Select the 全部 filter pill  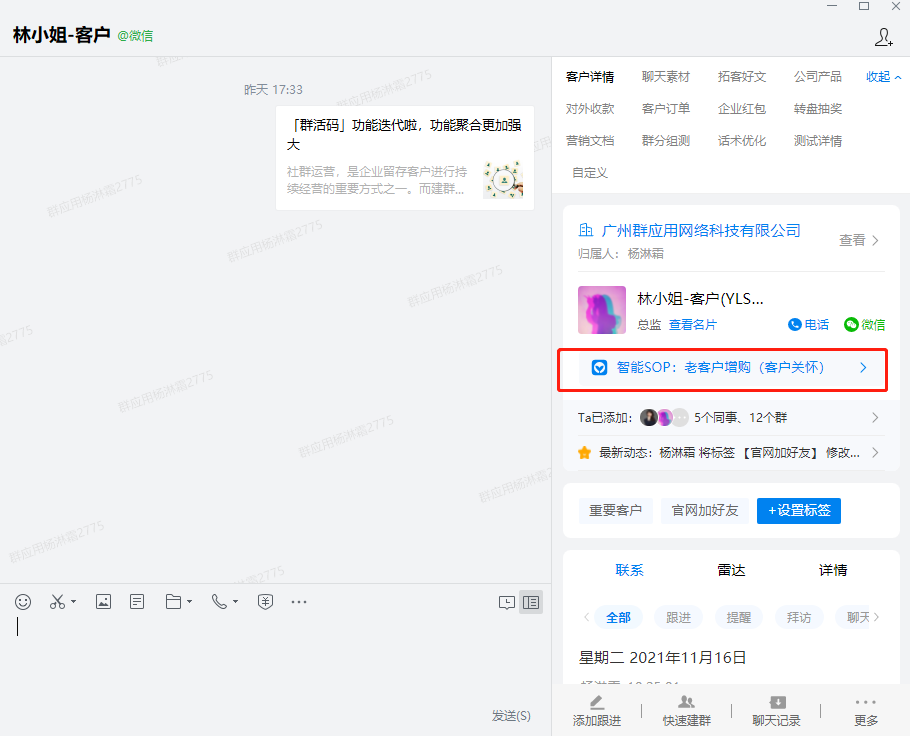(618, 617)
